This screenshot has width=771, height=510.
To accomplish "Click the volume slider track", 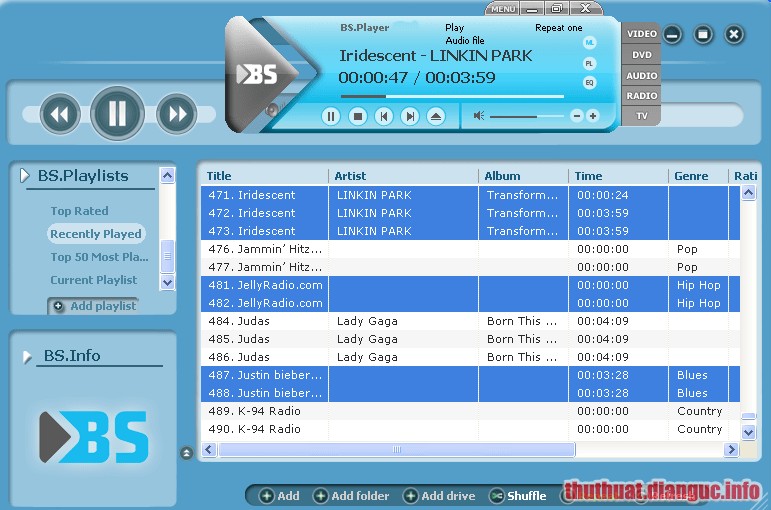I will coord(527,117).
